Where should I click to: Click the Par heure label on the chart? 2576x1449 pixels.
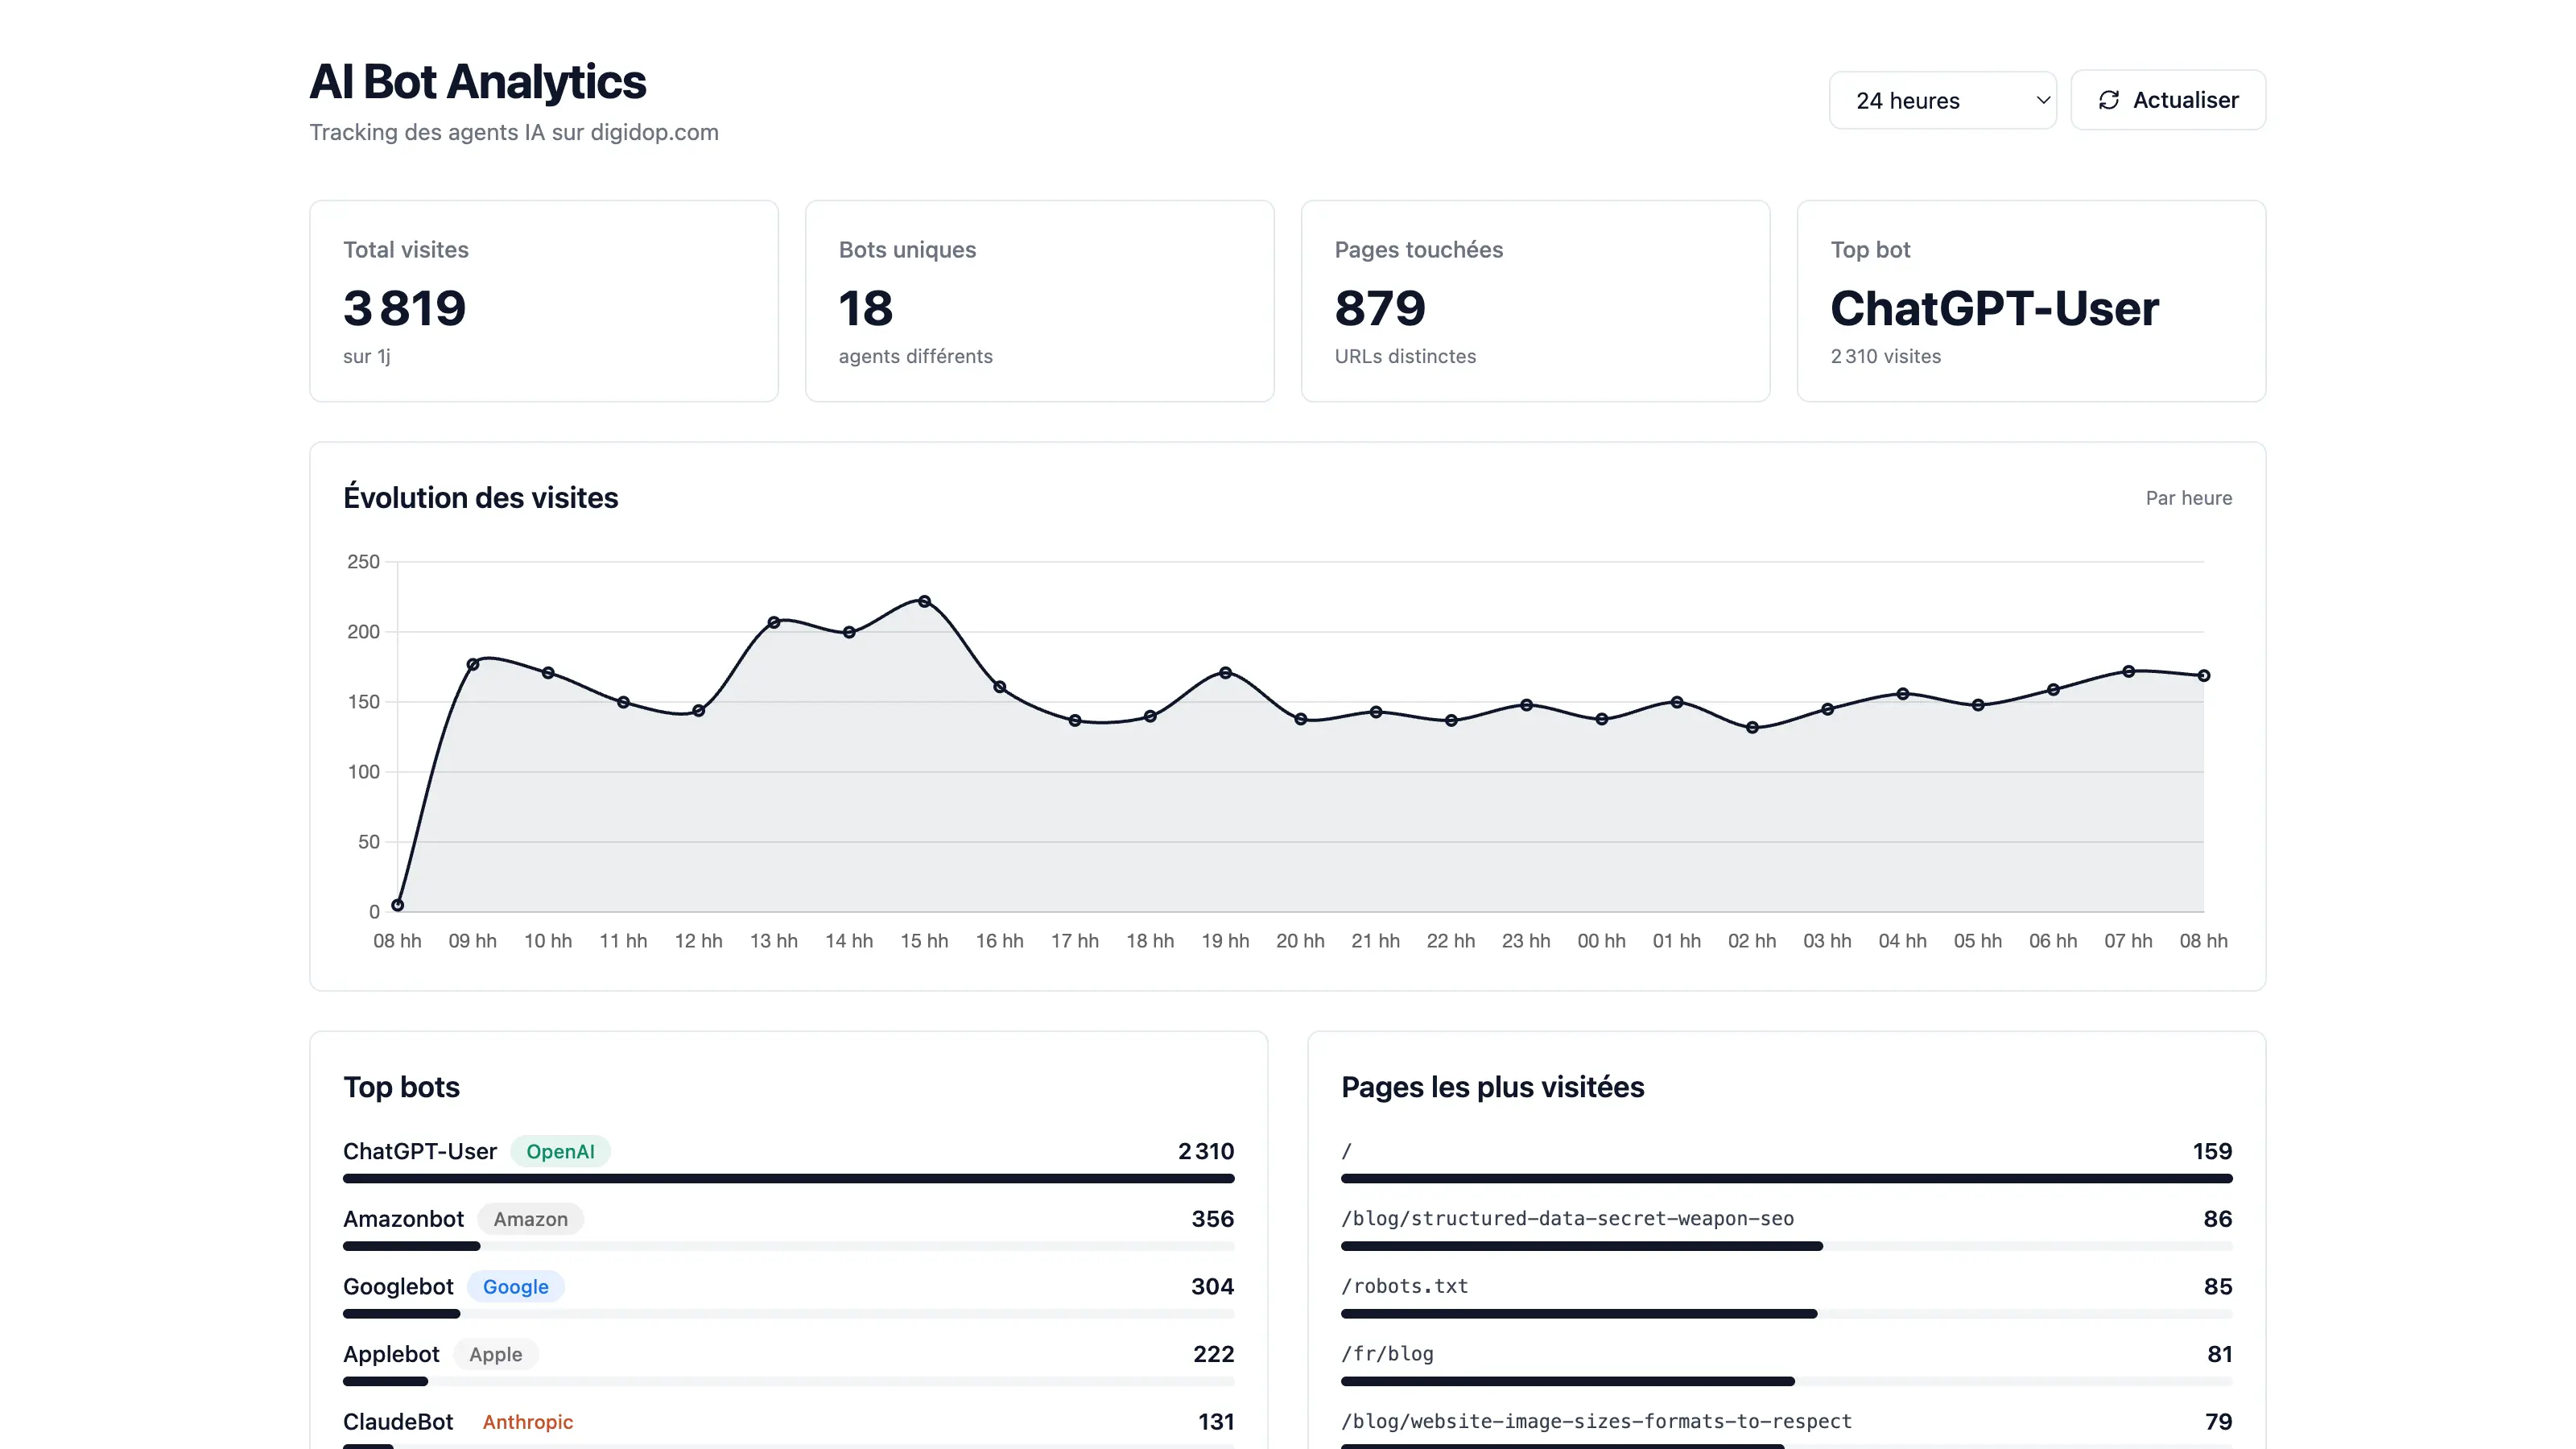pos(2189,497)
